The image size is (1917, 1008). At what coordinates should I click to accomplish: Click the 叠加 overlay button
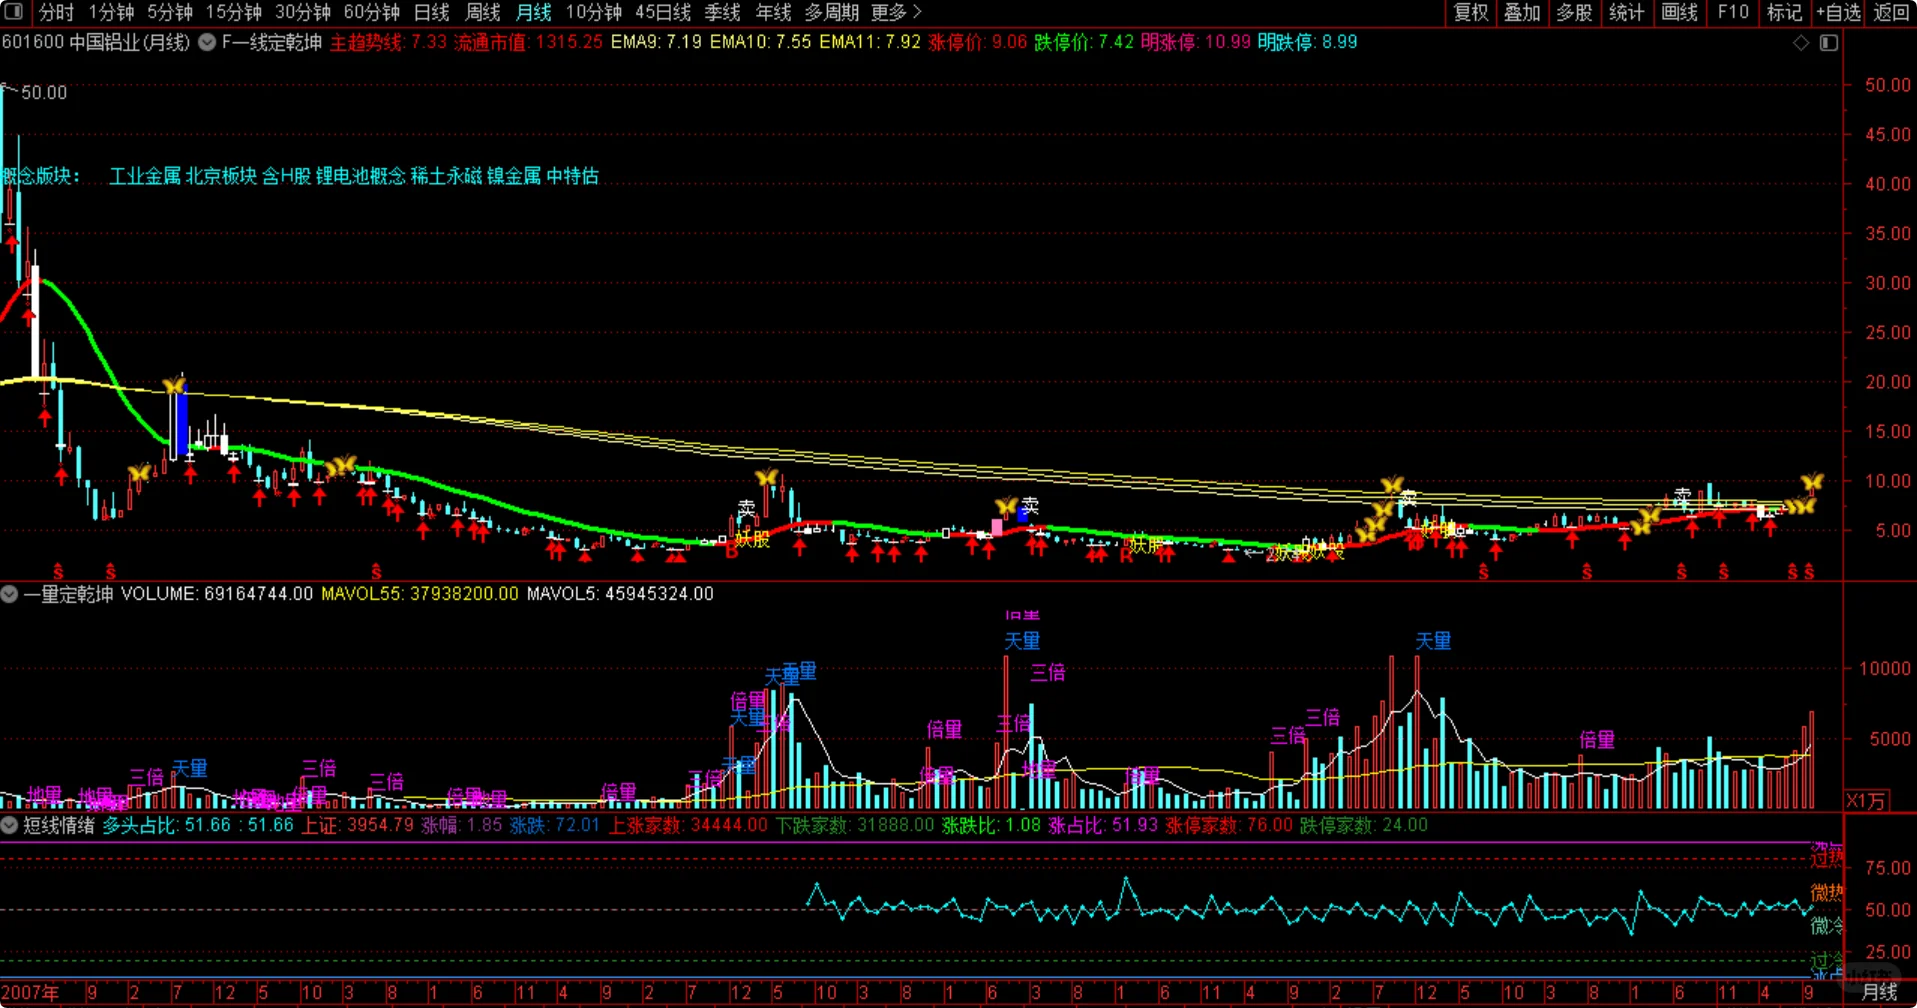coord(1522,12)
